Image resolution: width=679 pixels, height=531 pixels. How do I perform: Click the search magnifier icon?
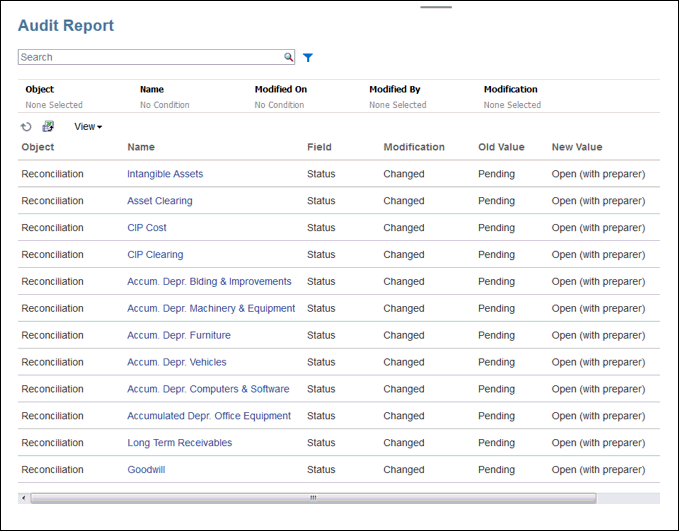[288, 58]
